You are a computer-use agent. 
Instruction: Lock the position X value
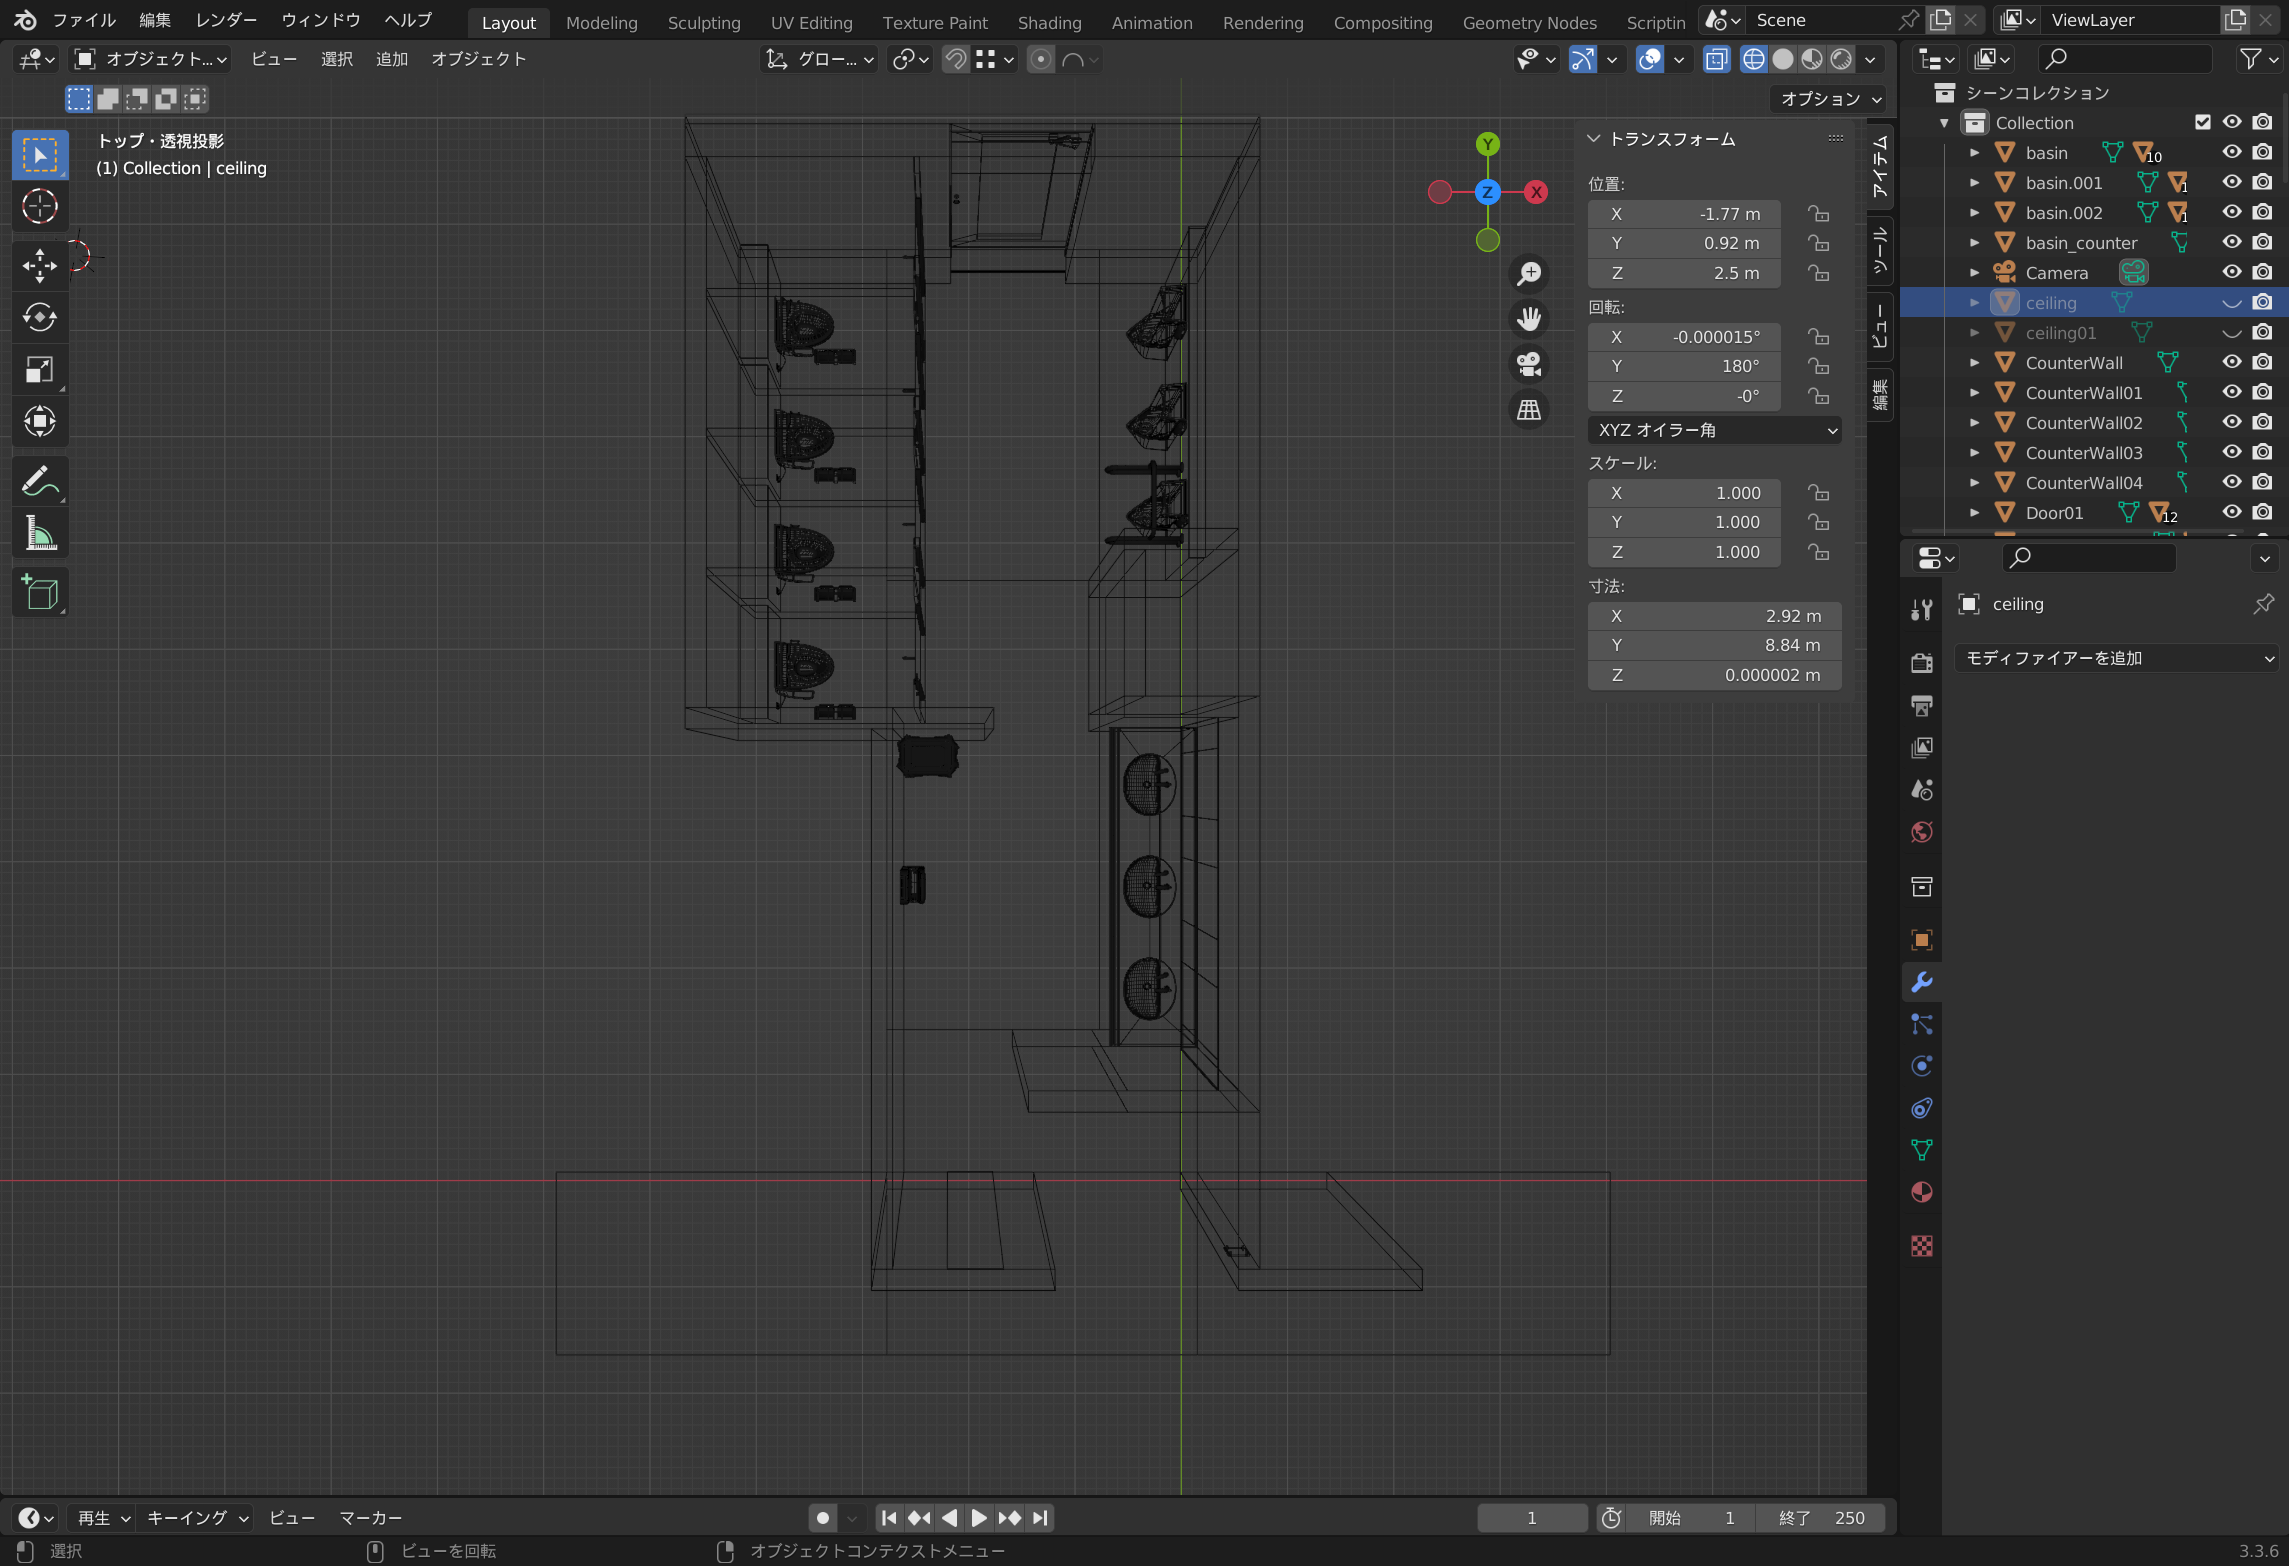coord(1818,214)
